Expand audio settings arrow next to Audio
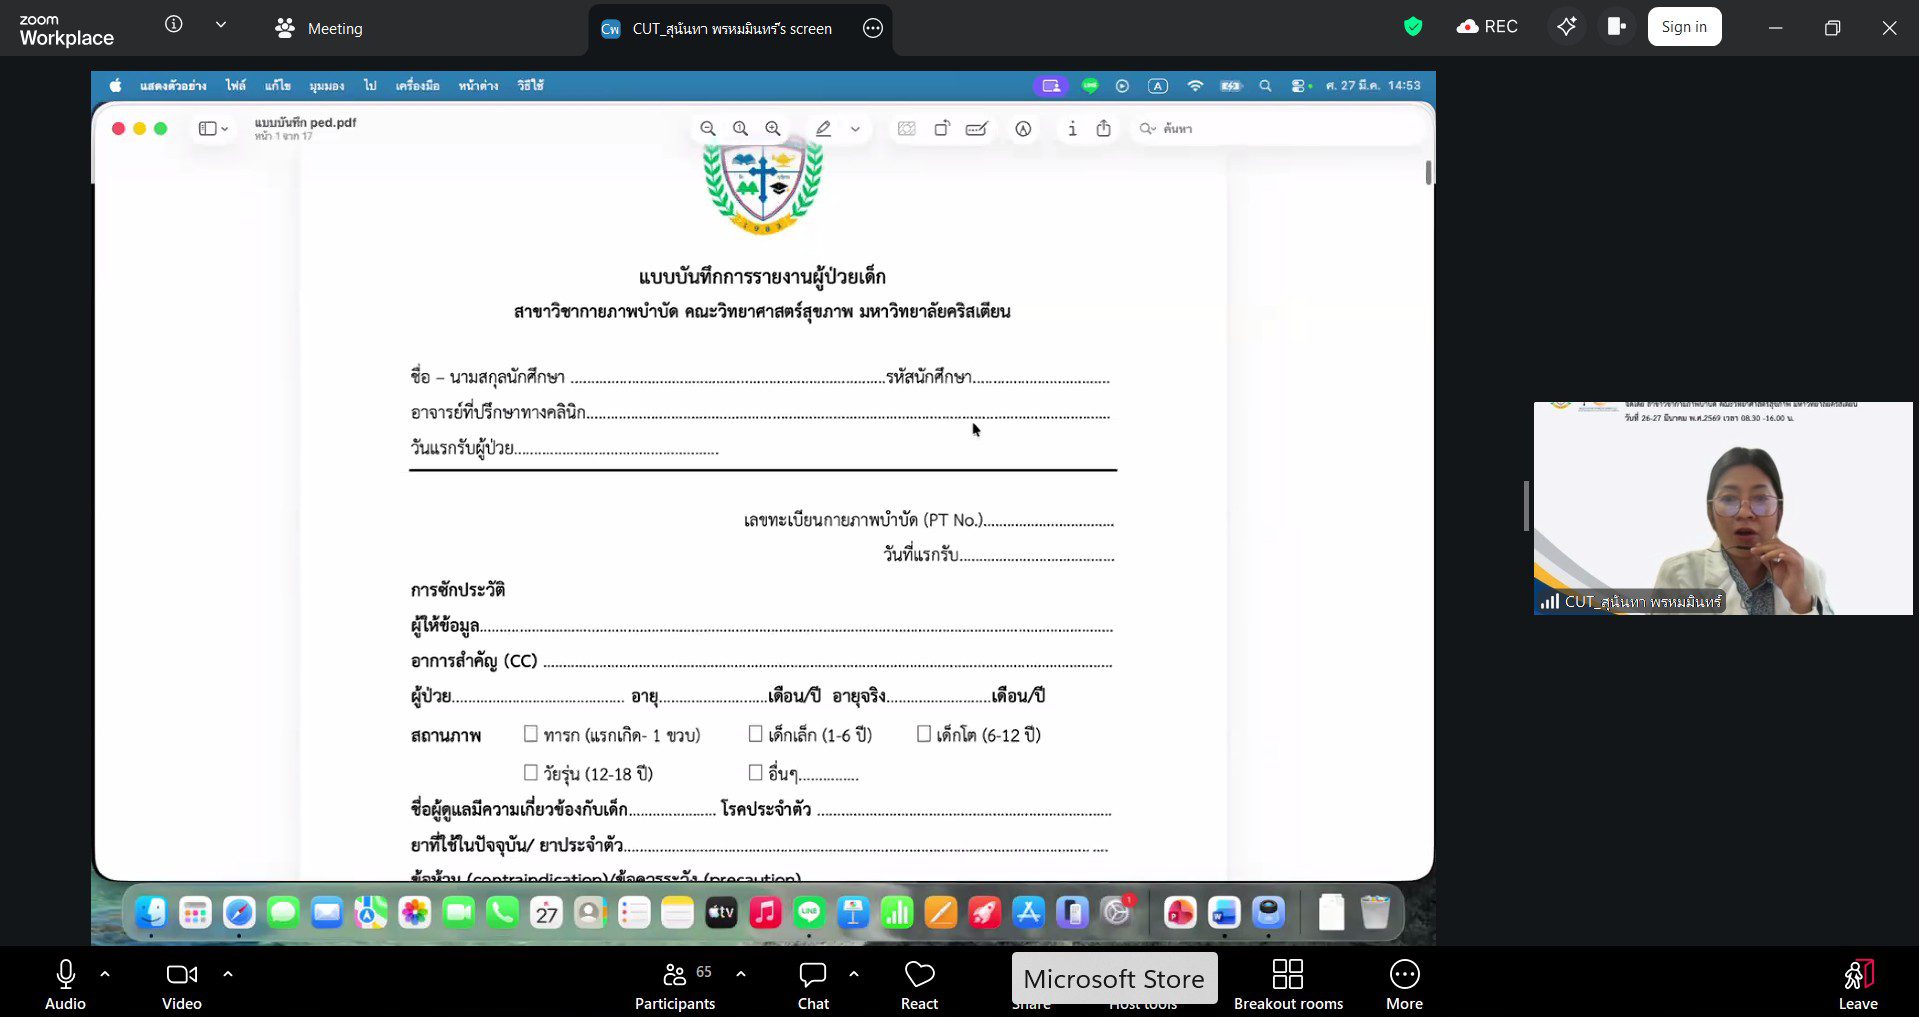This screenshot has width=1919, height=1017. 105,973
